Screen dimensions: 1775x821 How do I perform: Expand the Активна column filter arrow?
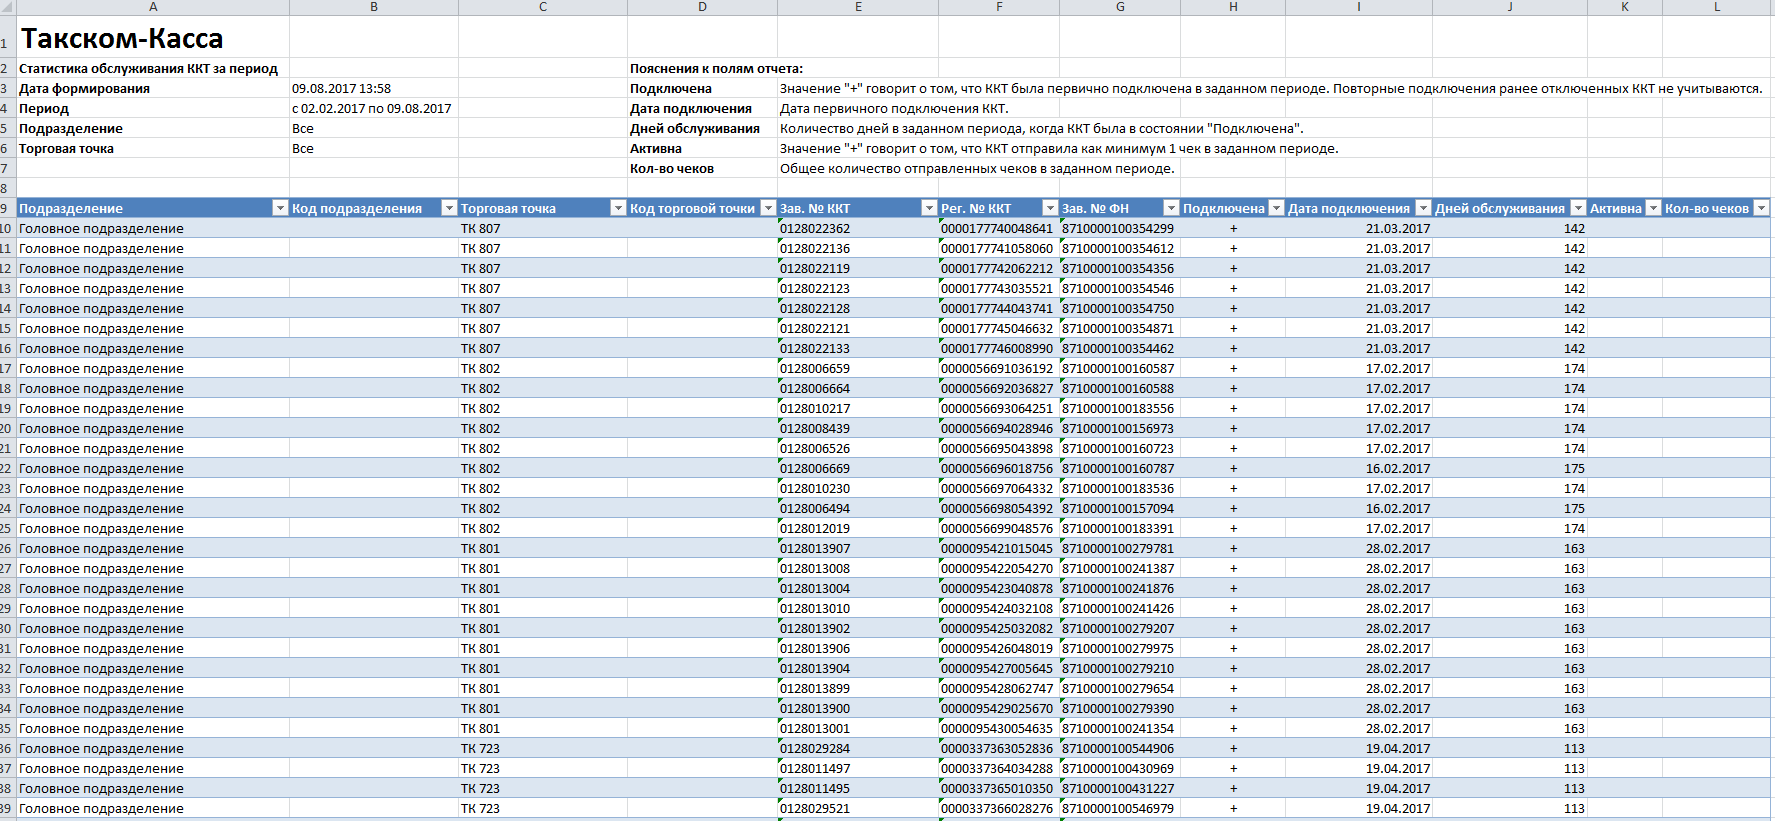pos(1653,208)
